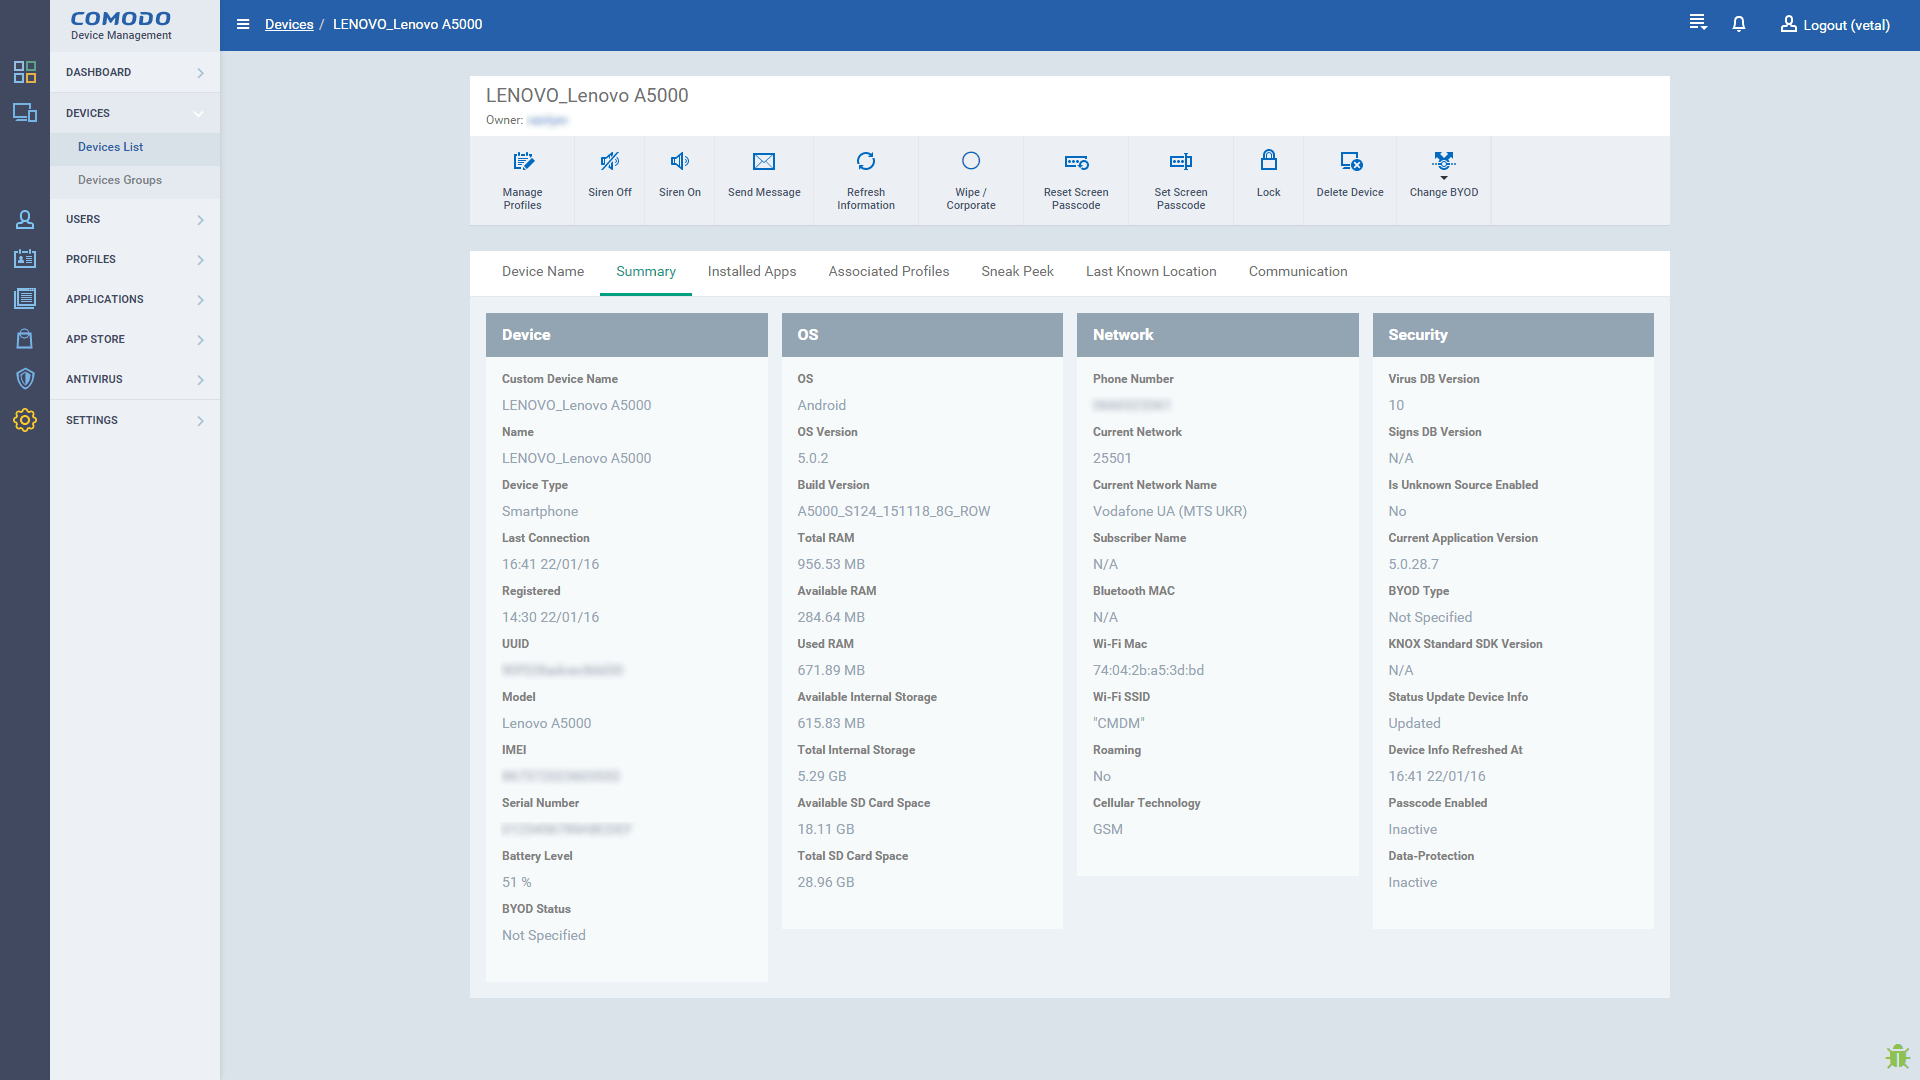The height and width of the screenshot is (1080, 1920).
Task: Select the Summary tab
Action: tap(646, 272)
